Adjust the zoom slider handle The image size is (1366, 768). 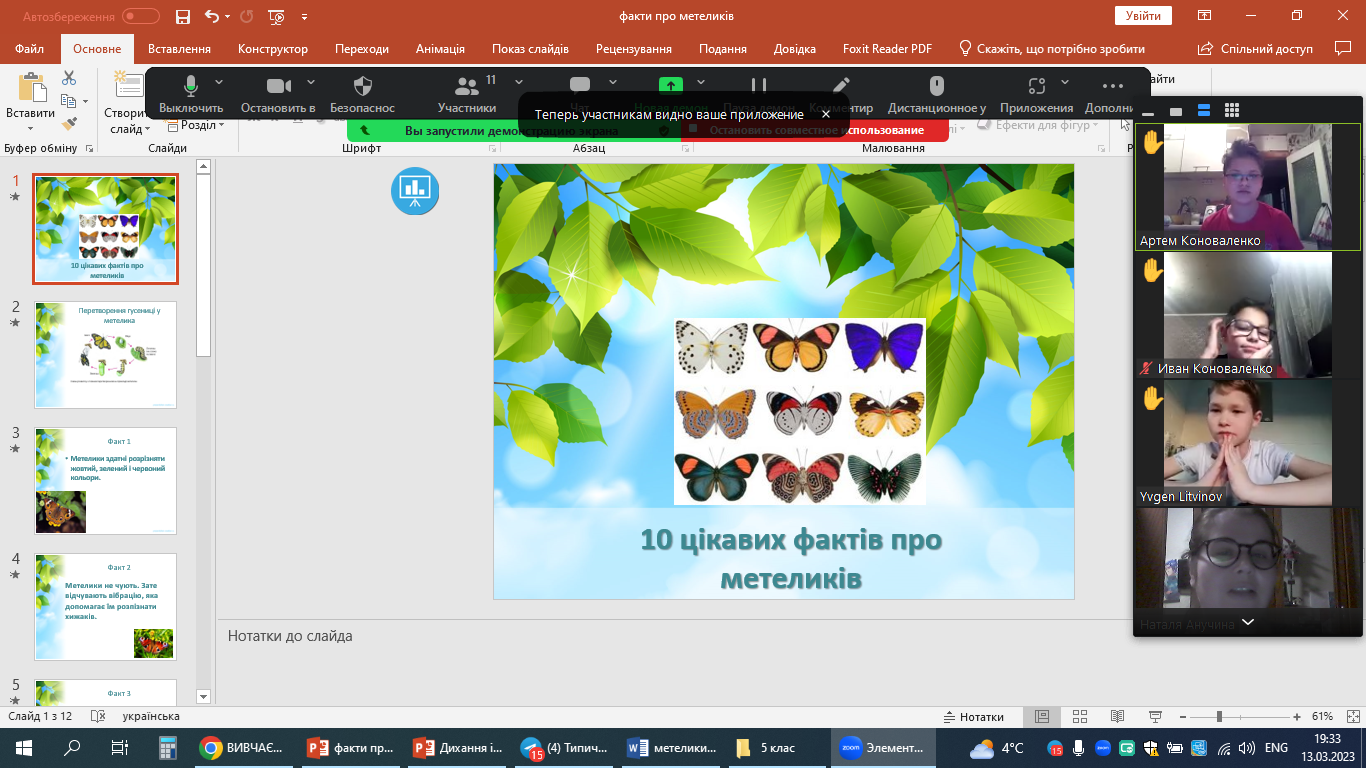1219,717
